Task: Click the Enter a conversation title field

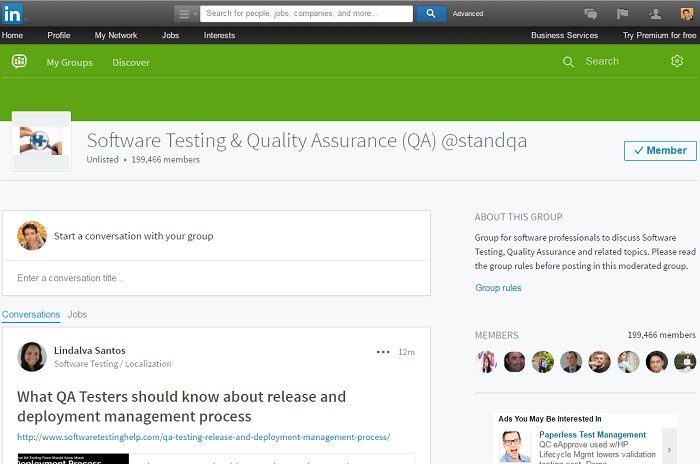Action: pyautogui.click(x=216, y=278)
